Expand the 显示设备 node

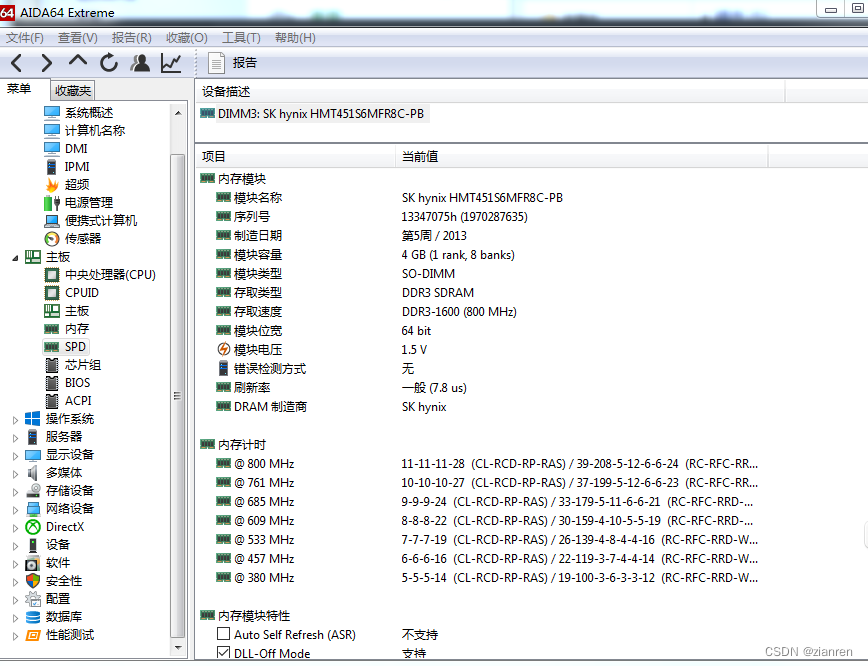tap(16, 456)
